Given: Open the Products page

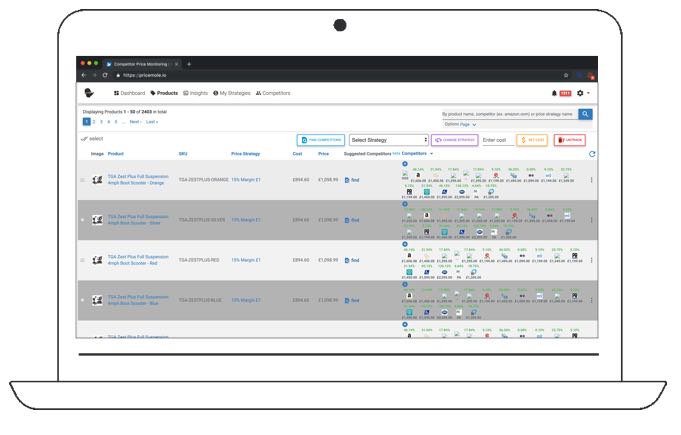Looking at the screenshot, I should click(164, 93).
